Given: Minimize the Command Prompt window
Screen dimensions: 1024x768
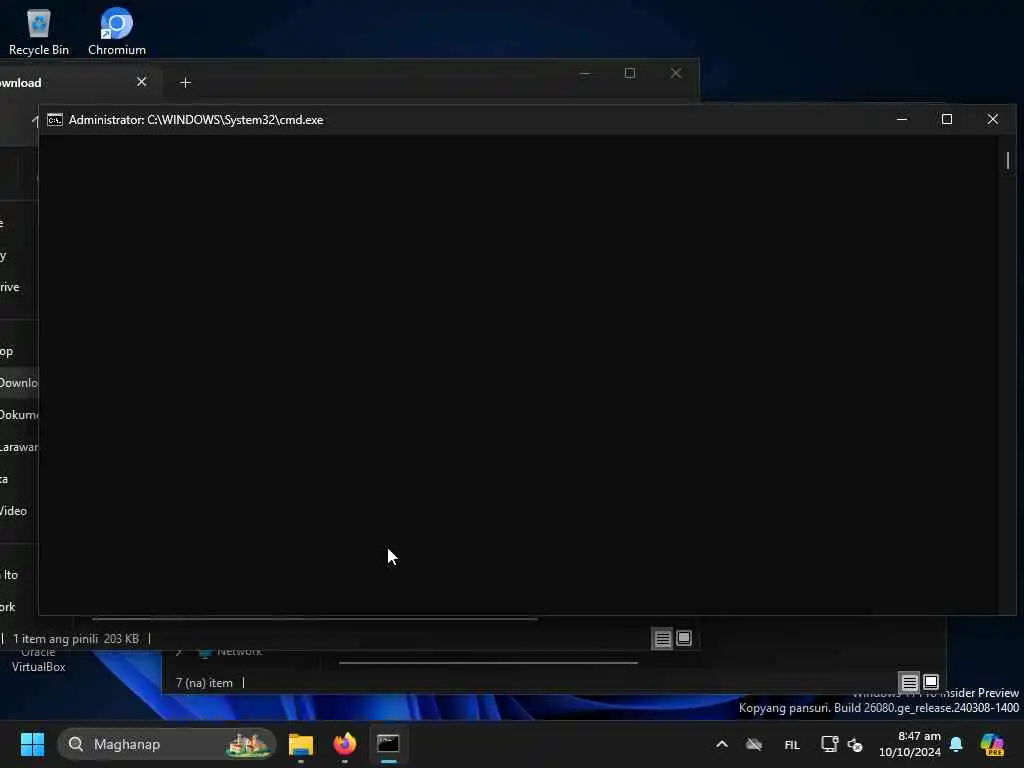Looking at the screenshot, I should 902,120.
